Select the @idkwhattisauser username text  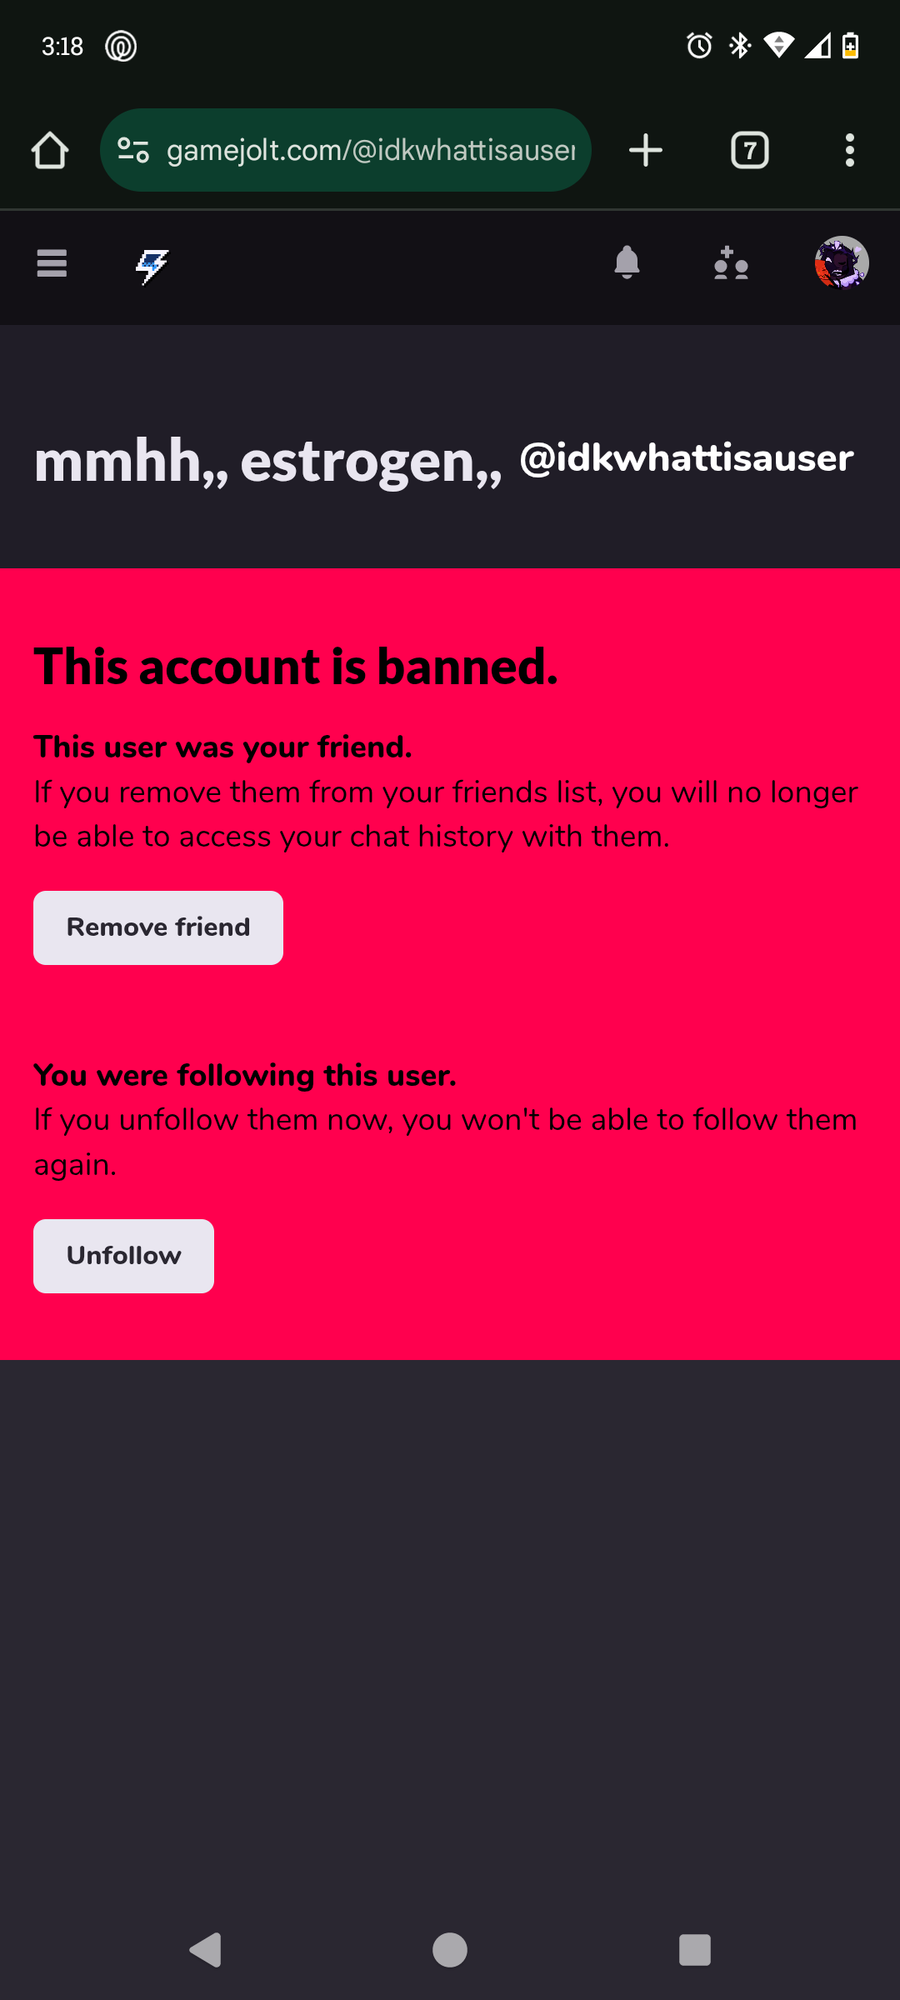pos(687,458)
